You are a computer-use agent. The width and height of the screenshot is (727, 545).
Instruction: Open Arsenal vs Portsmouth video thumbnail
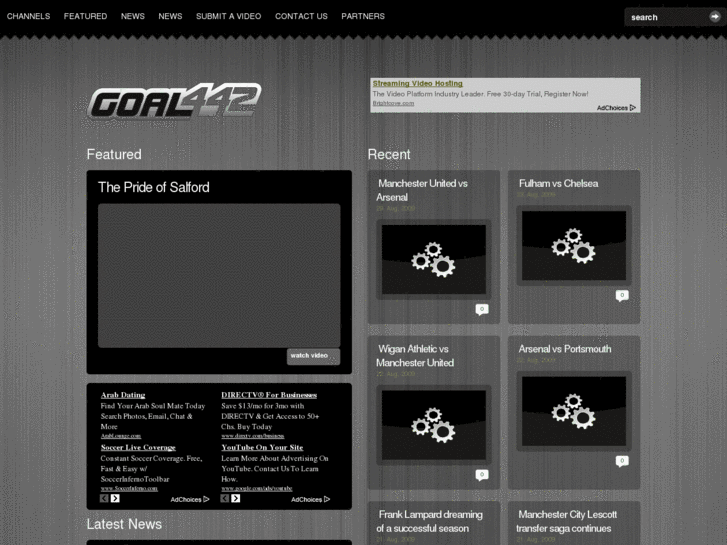[574, 411]
